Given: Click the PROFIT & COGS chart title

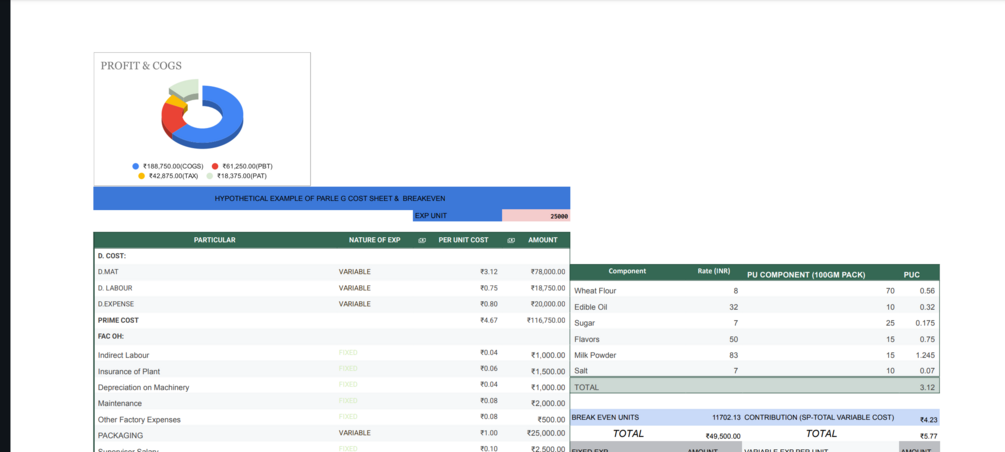Looking at the screenshot, I should (x=141, y=65).
